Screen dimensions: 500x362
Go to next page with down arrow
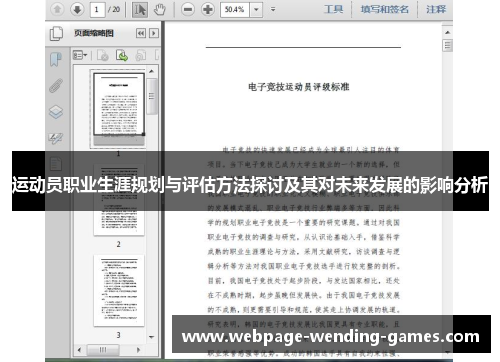coord(77,9)
